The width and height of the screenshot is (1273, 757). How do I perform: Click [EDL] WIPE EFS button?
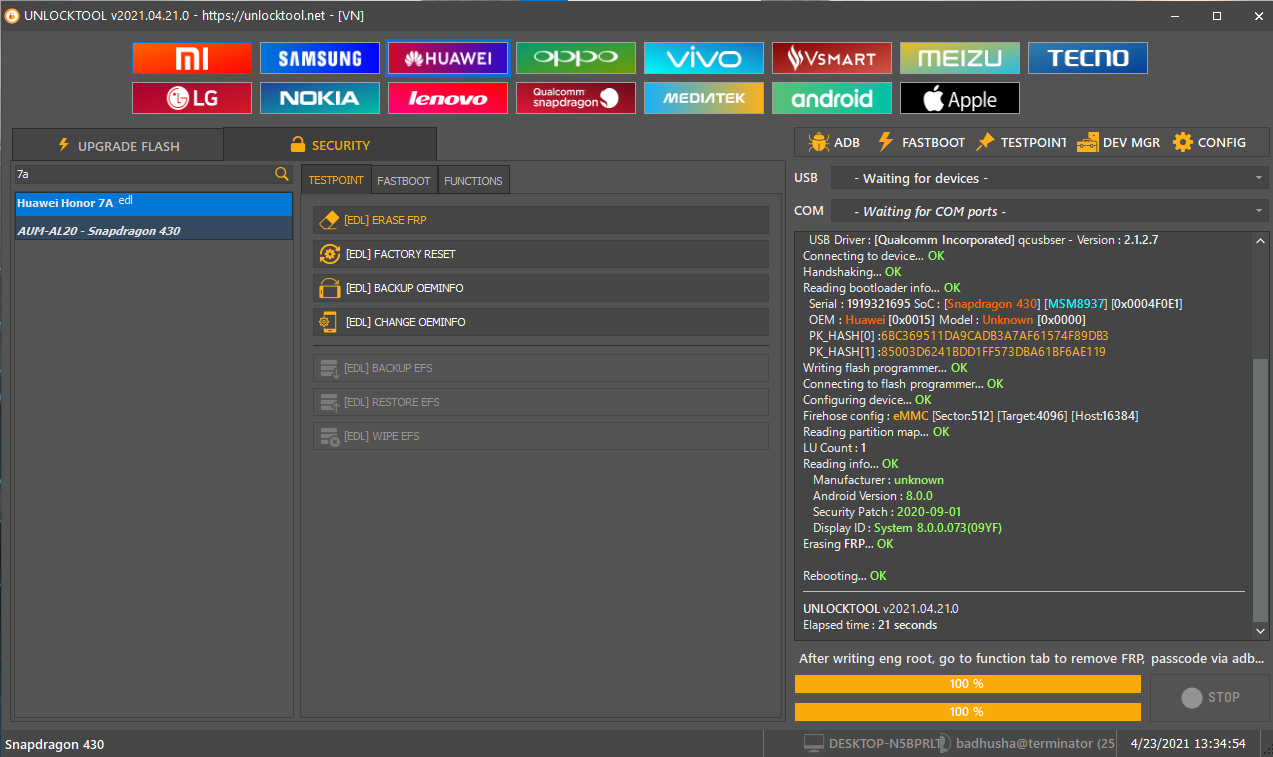541,436
